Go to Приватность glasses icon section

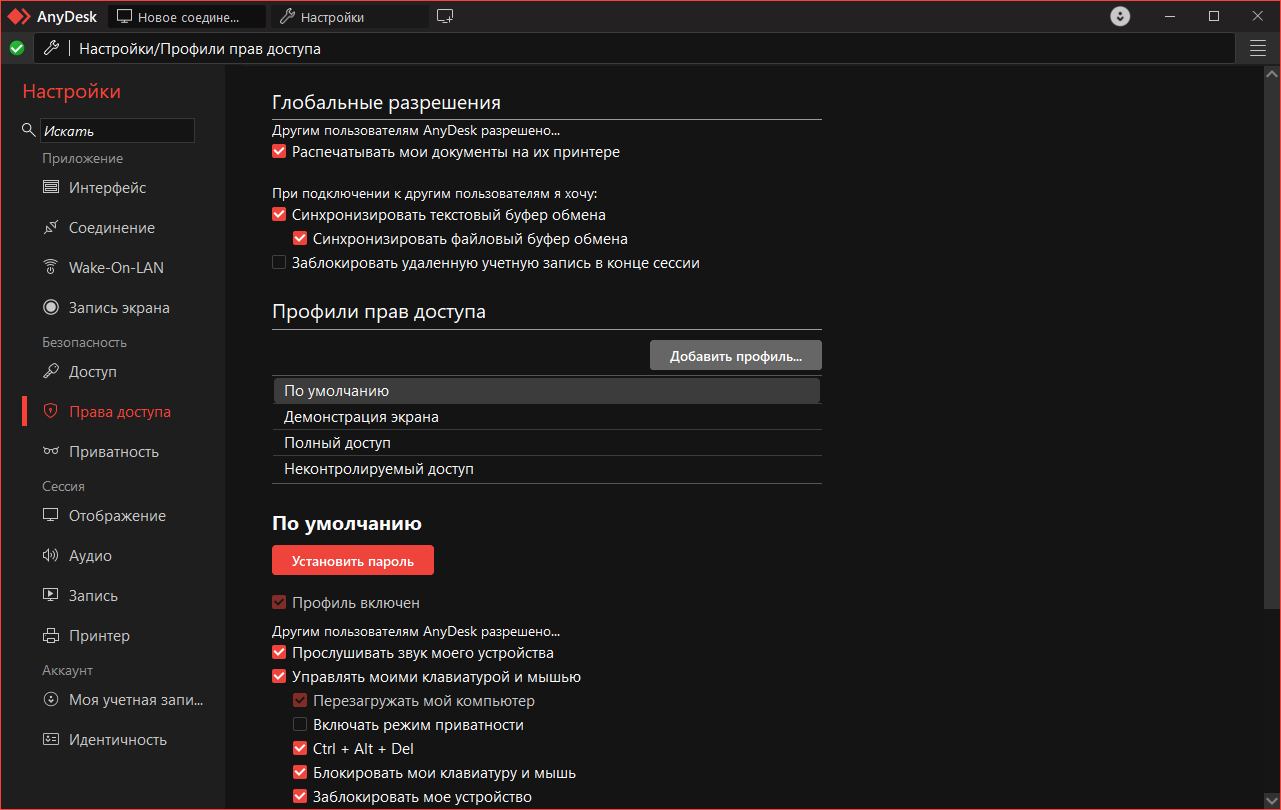point(51,452)
